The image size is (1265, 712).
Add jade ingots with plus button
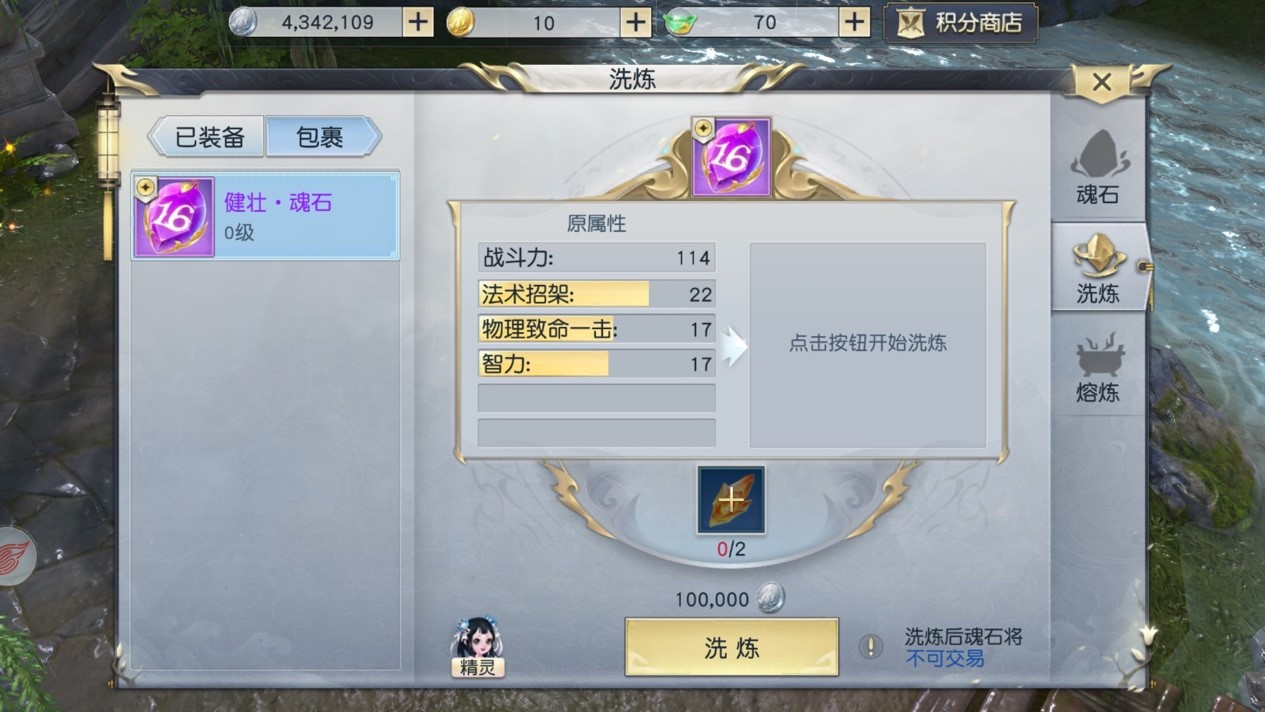click(x=854, y=22)
